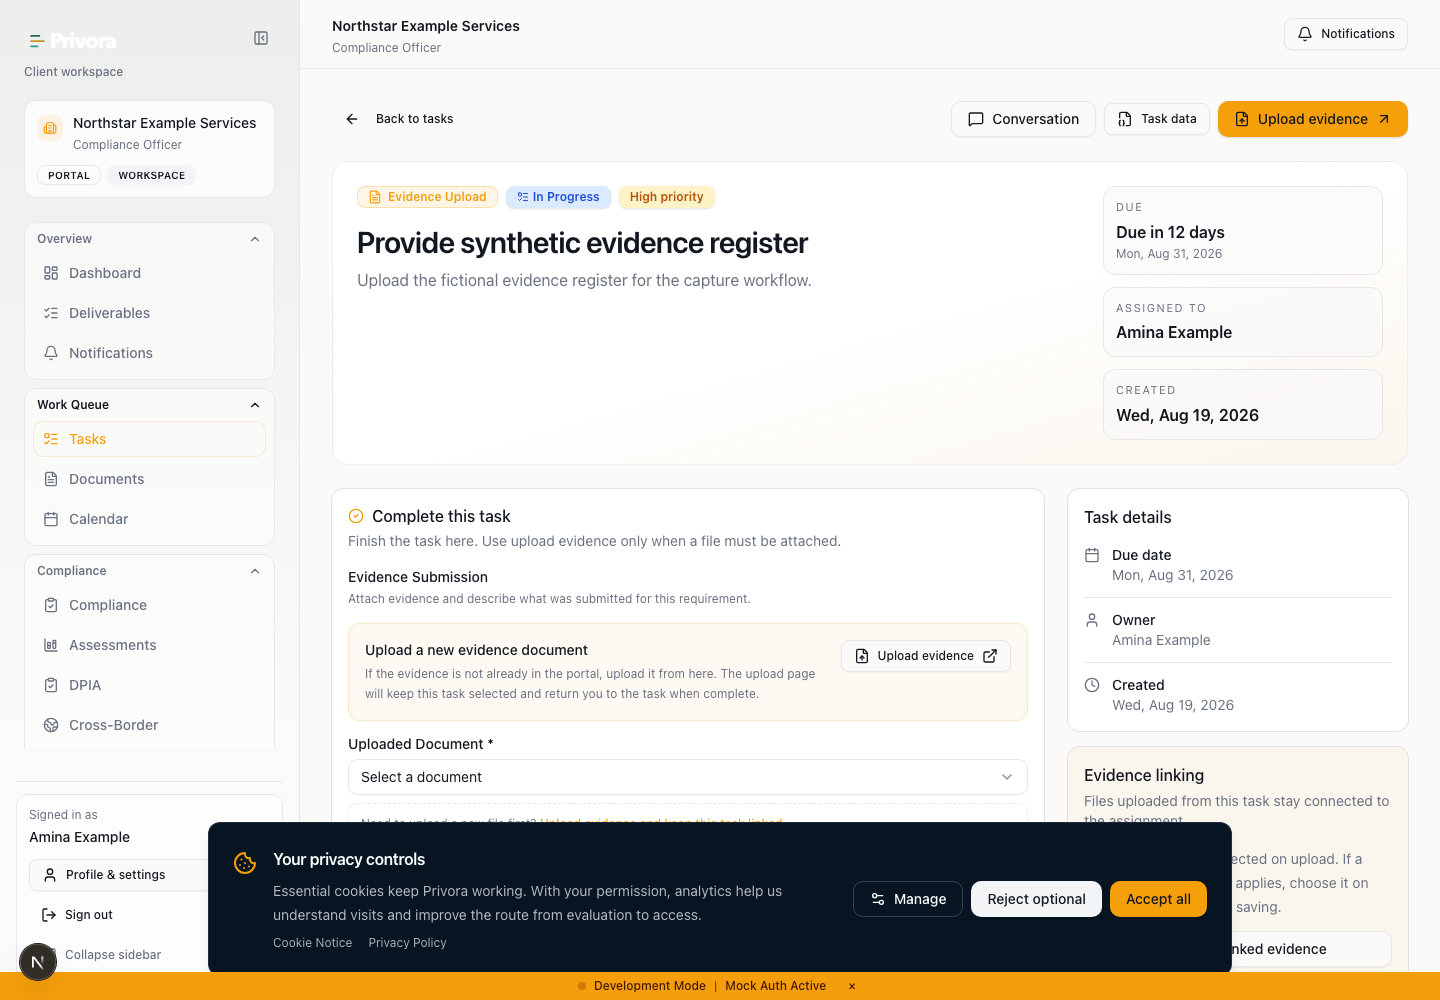Click the WORKSPACE badge
This screenshot has height=1000, width=1440.
coord(152,175)
